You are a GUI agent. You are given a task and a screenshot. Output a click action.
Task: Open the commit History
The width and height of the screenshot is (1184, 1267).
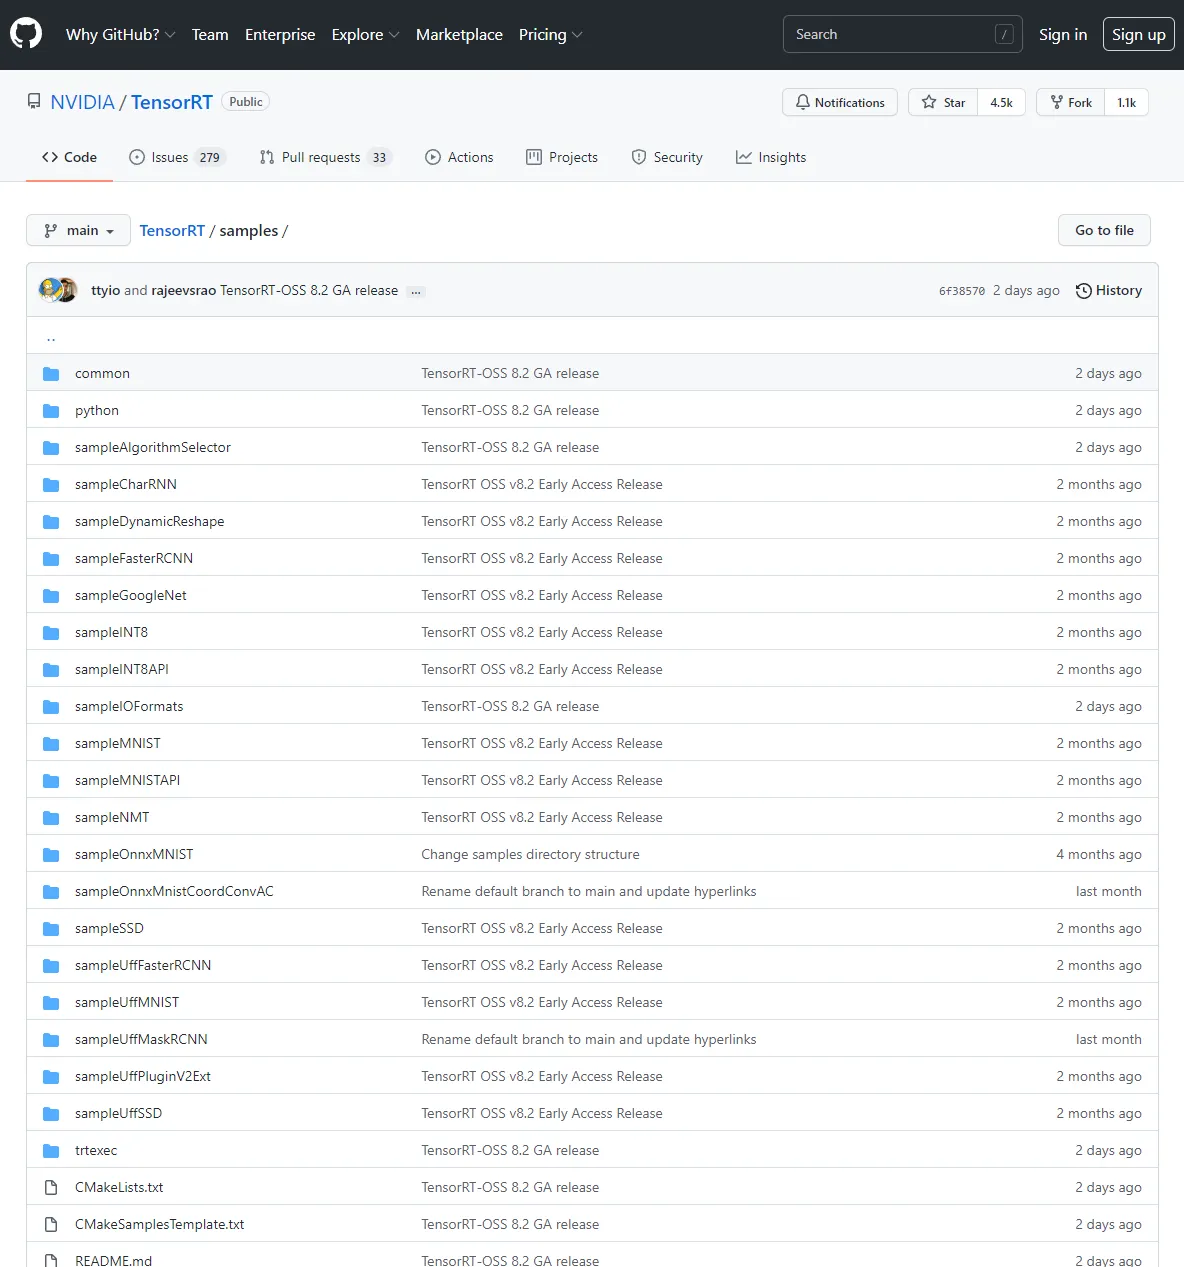pyautogui.click(x=1109, y=290)
